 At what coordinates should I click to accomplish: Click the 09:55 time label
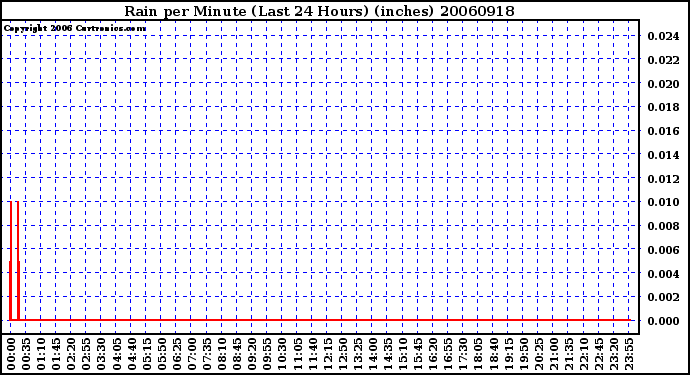tap(267, 354)
